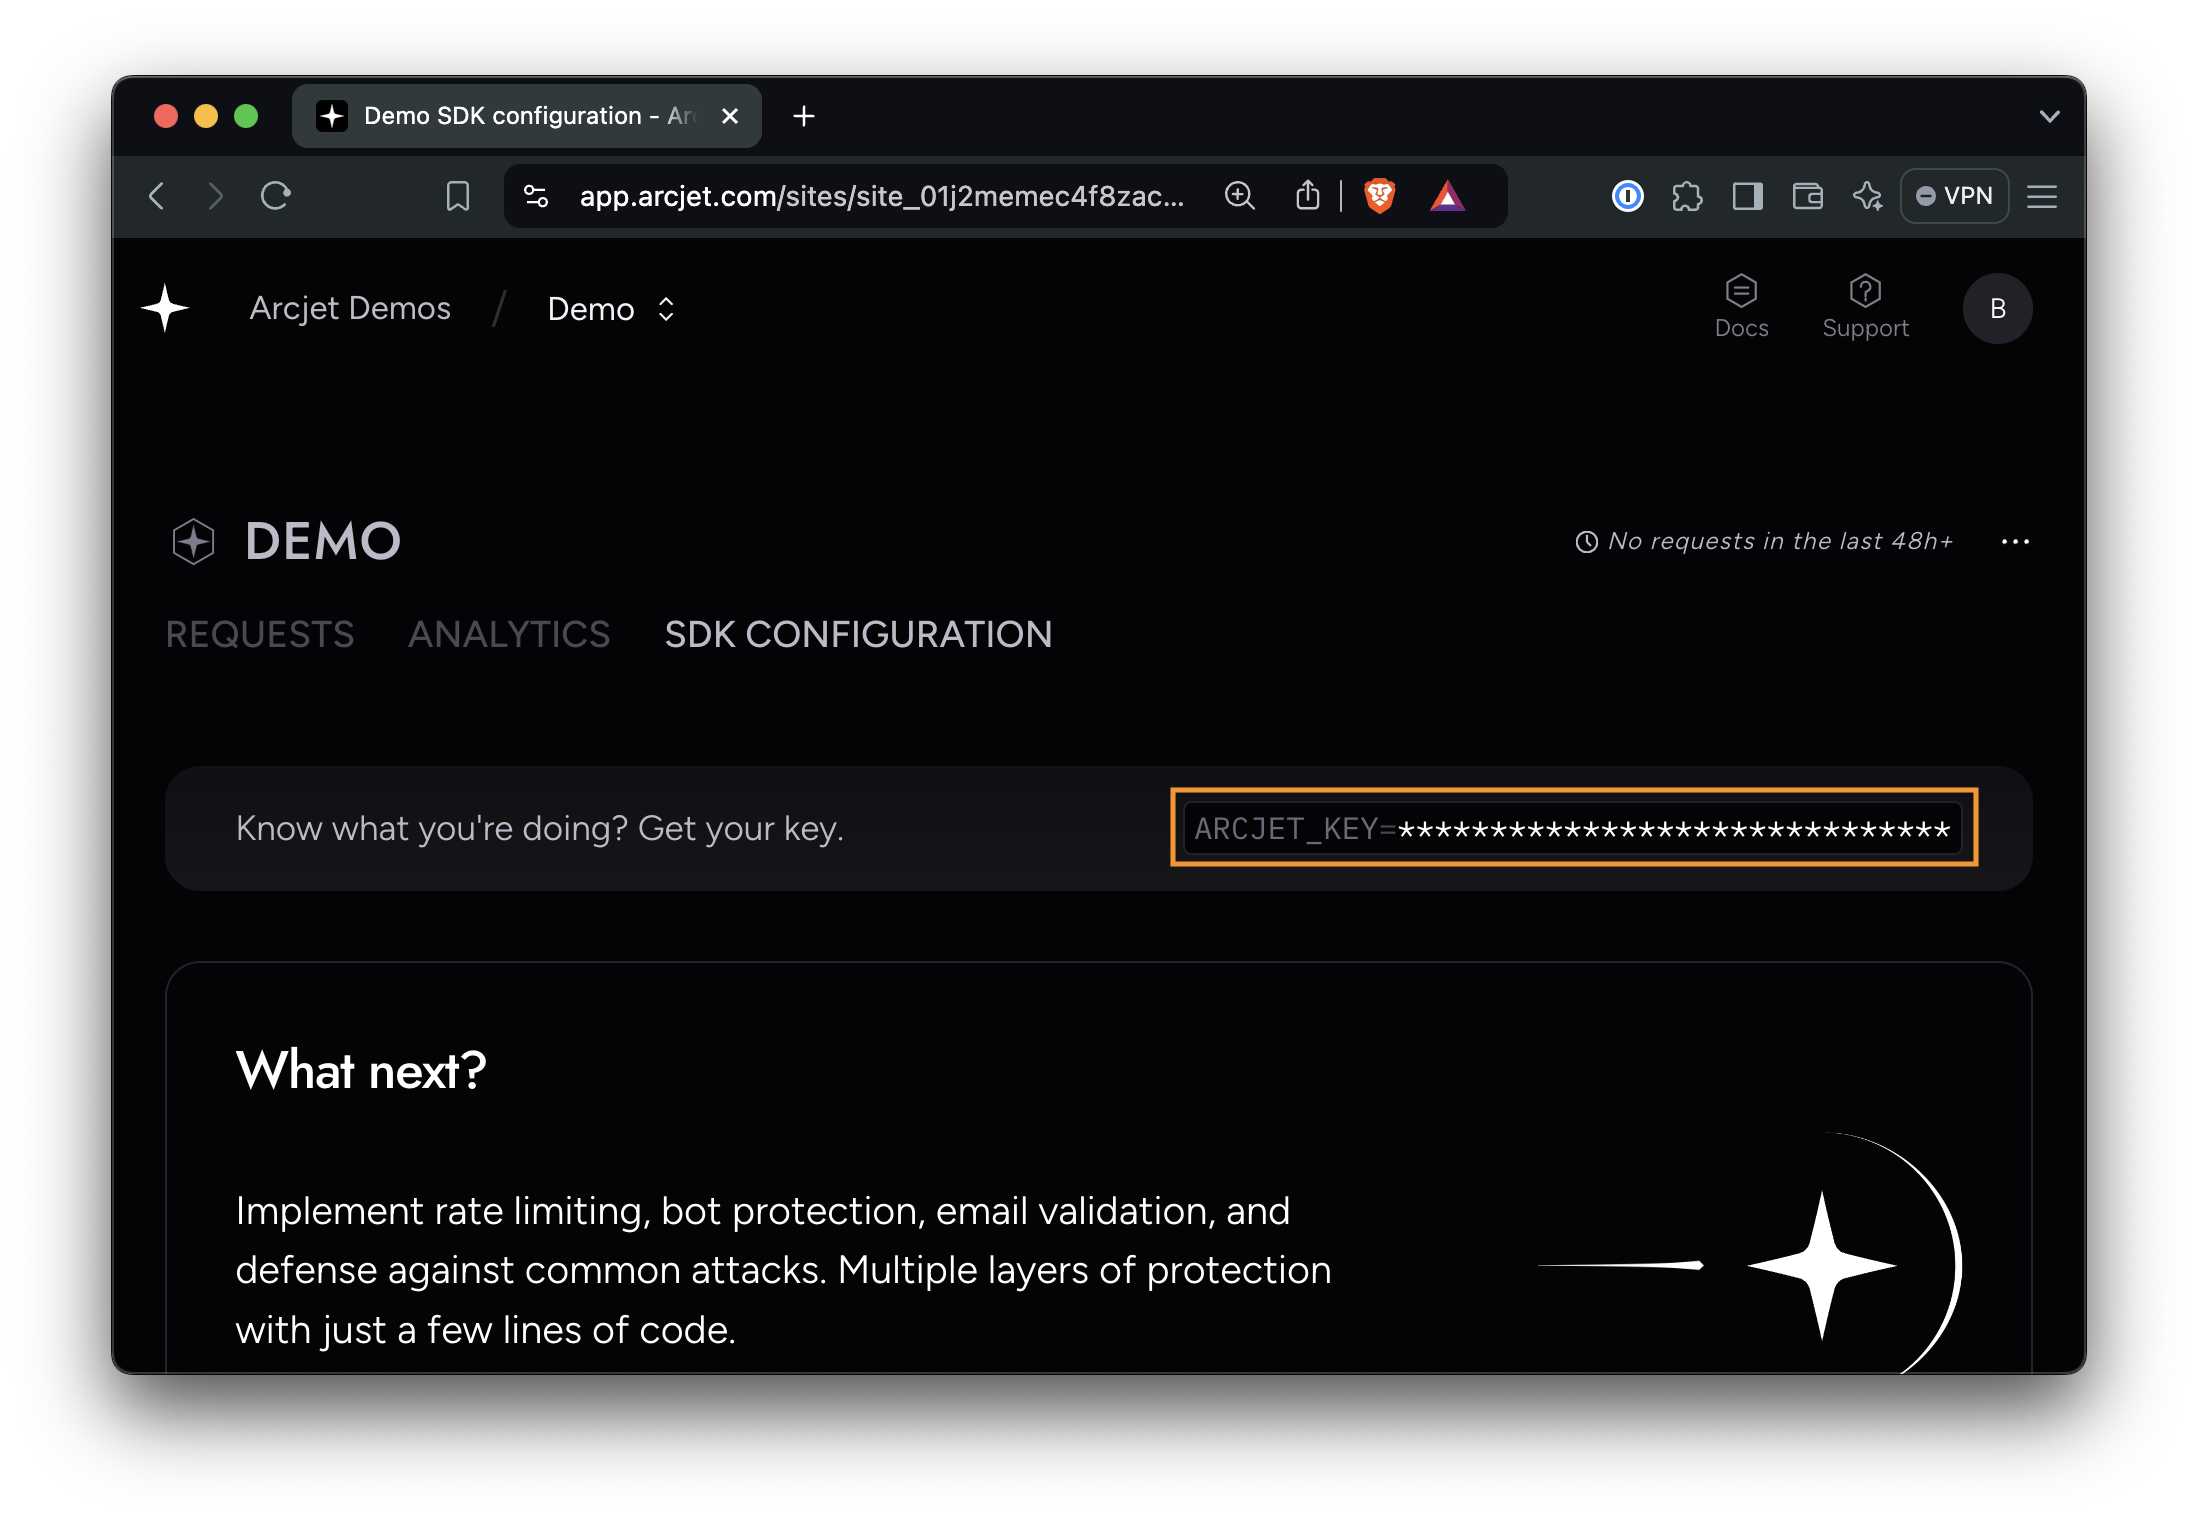Open the 1Password extension icon
This screenshot has width=2198, height=1522.
(x=1627, y=196)
